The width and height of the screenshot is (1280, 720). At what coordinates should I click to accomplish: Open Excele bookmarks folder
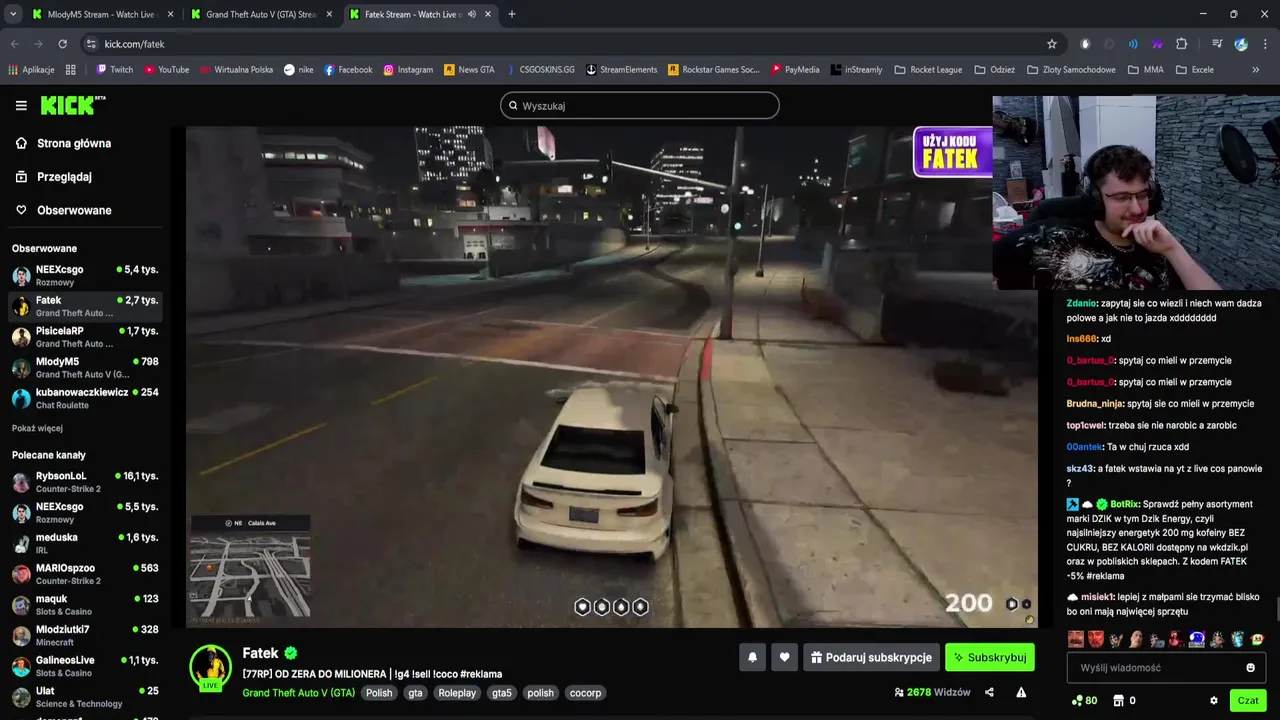(x=1195, y=70)
